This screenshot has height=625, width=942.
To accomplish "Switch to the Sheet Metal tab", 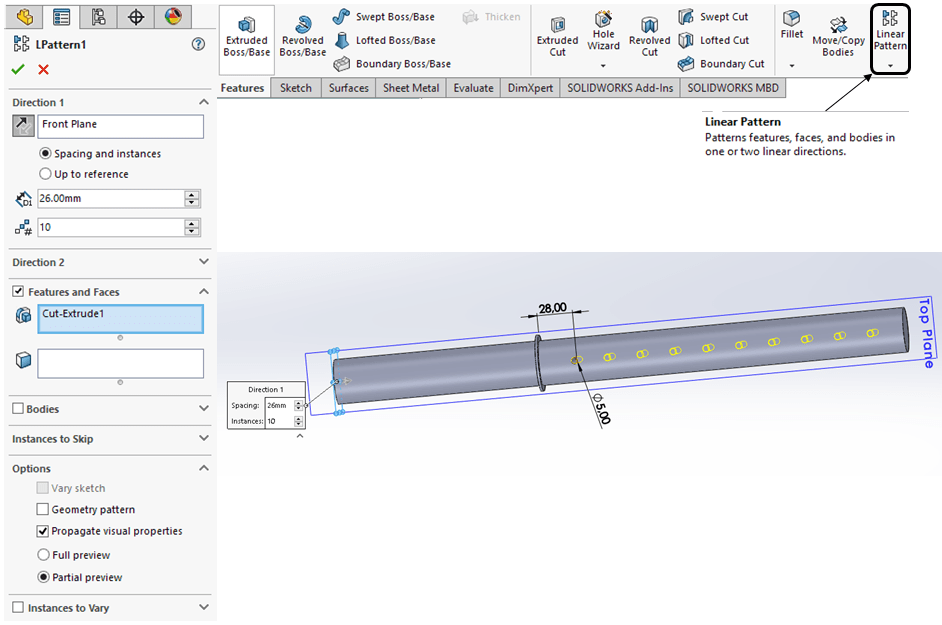I will tap(411, 88).
